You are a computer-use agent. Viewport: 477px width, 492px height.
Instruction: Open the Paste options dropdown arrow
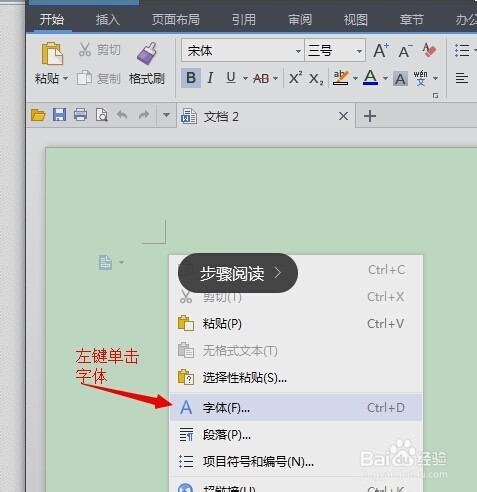click(x=65, y=79)
